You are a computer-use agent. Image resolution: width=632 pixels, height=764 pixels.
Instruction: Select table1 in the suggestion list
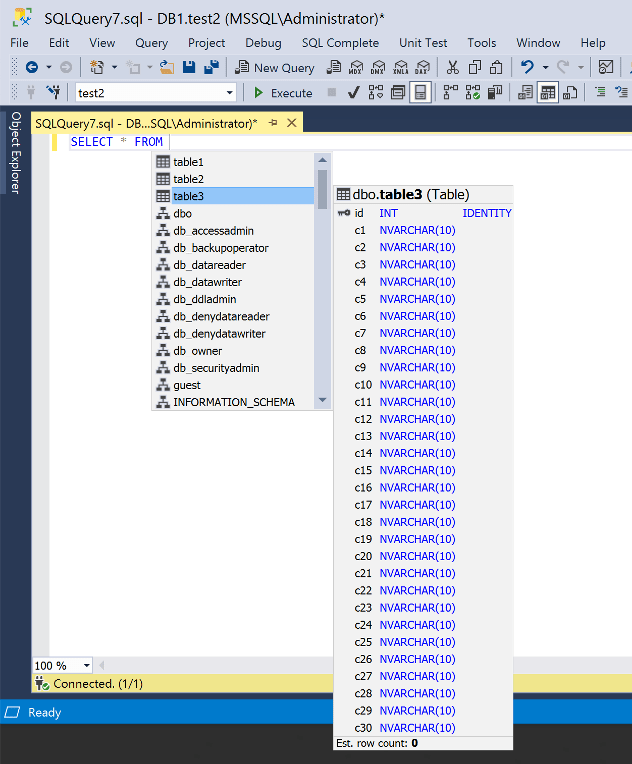pos(234,162)
